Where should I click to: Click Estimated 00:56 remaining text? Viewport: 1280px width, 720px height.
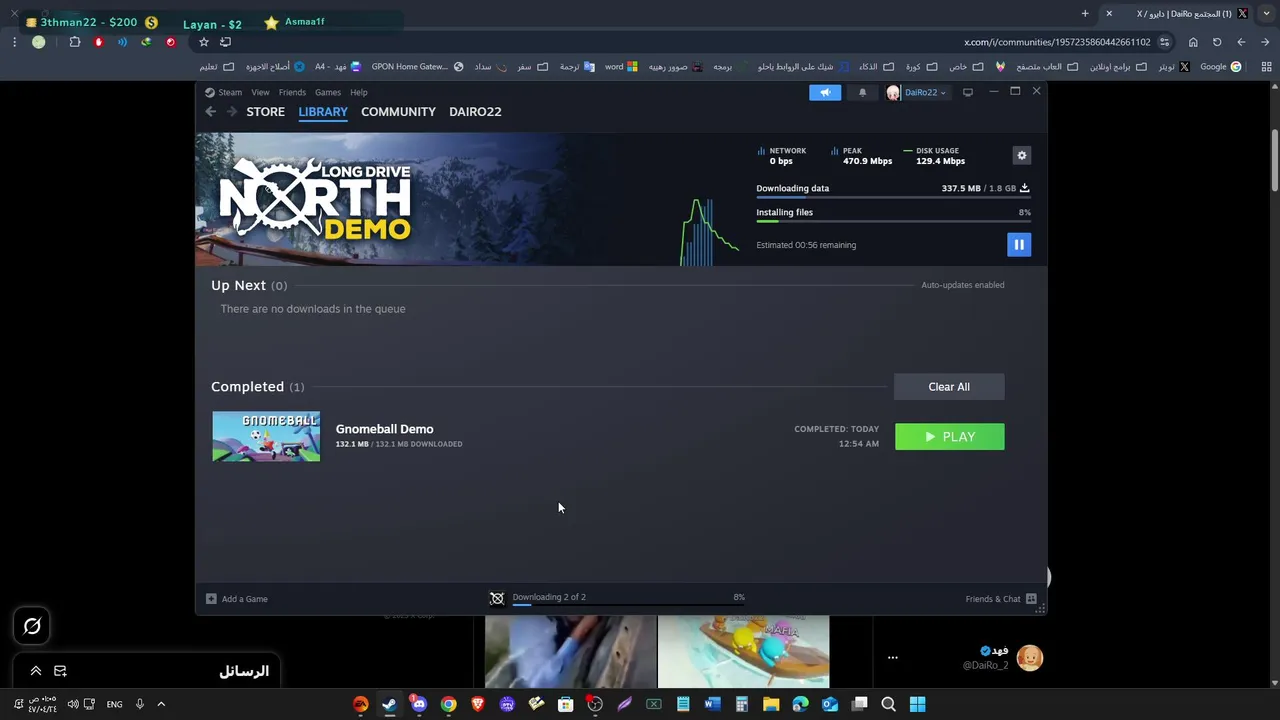tap(806, 245)
